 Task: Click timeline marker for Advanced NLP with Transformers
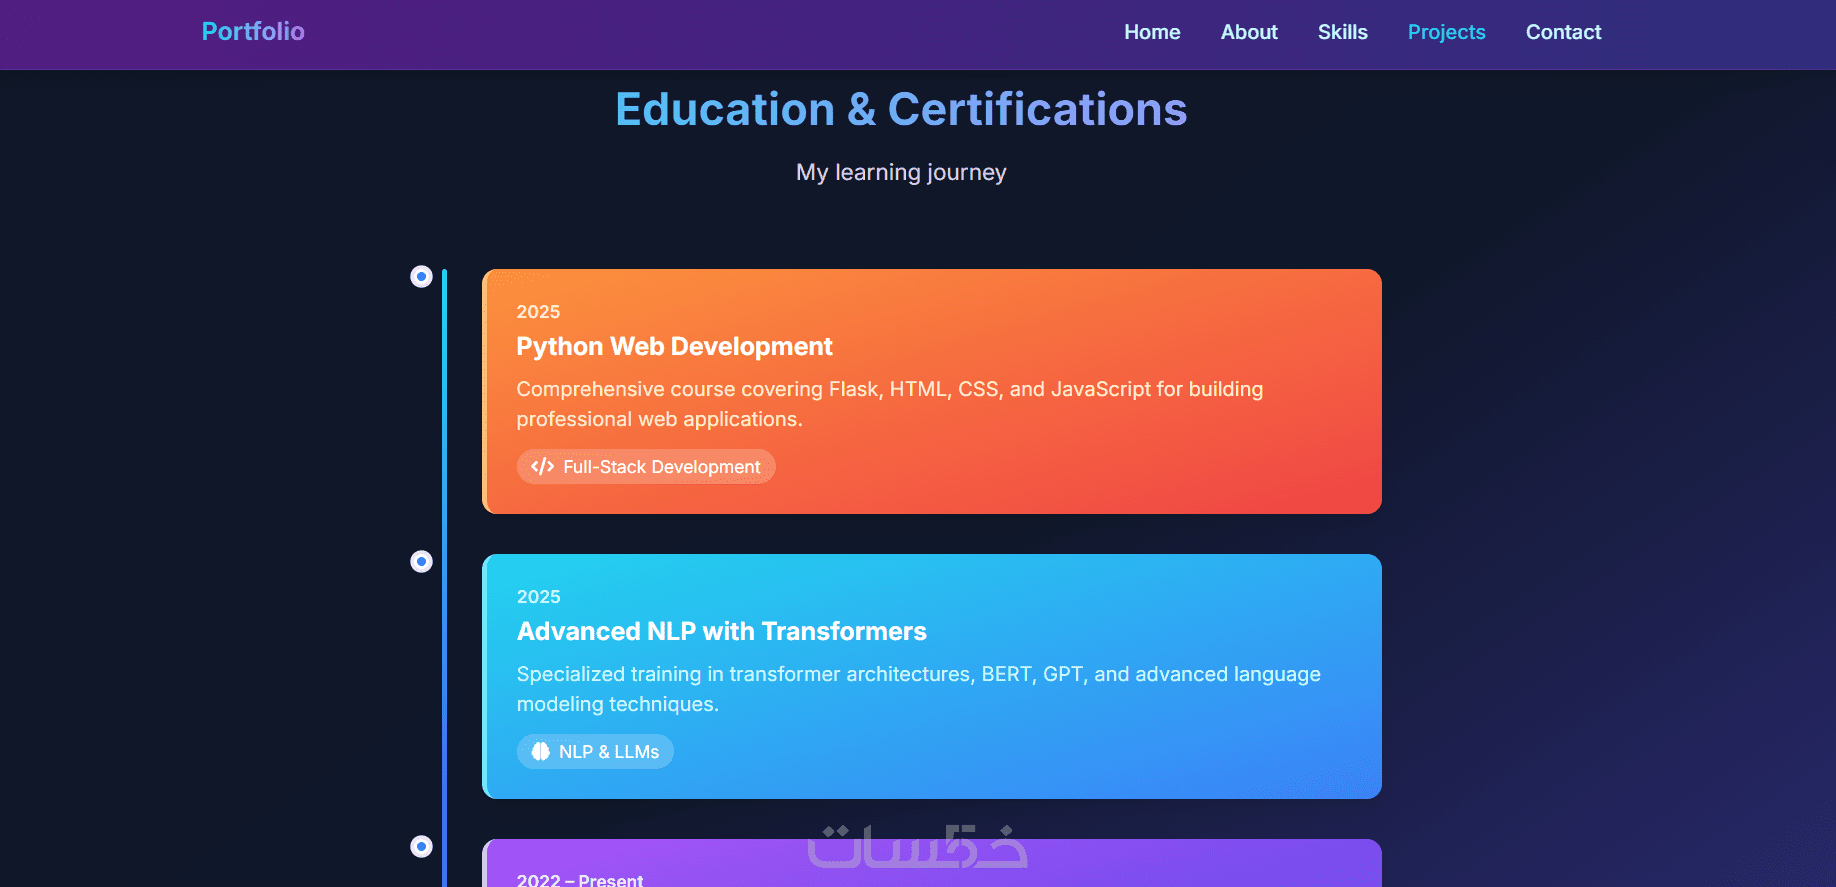pyautogui.click(x=422, y=561)
